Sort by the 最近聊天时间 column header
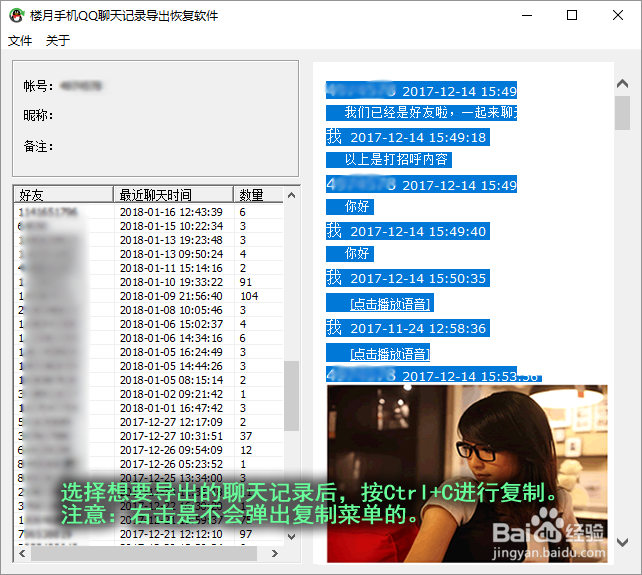 coord(174,195)
